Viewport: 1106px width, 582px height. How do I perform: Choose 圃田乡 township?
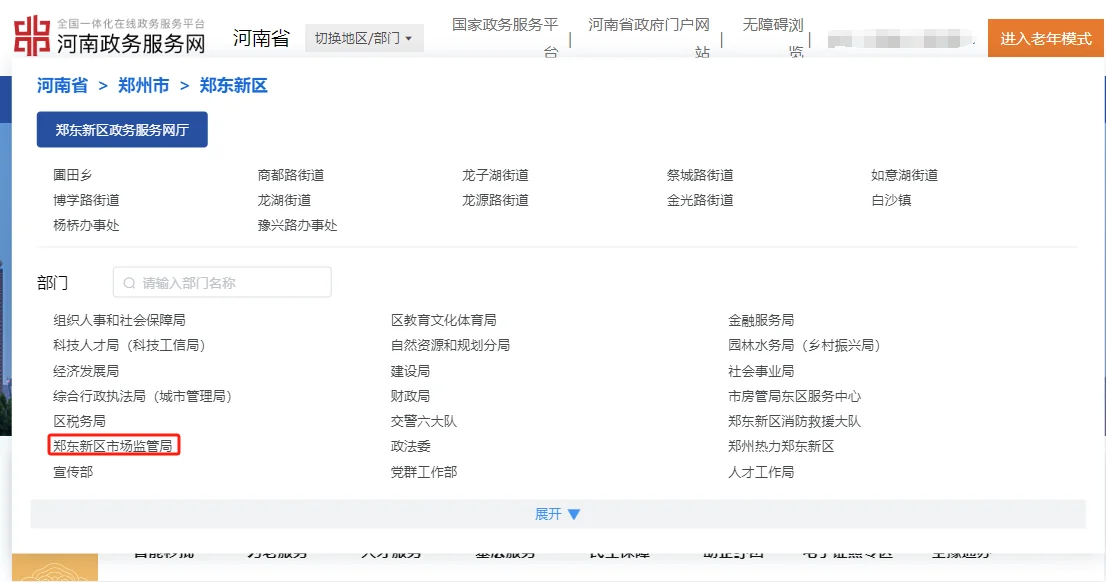pyautogui.click(x=73, y=175)
